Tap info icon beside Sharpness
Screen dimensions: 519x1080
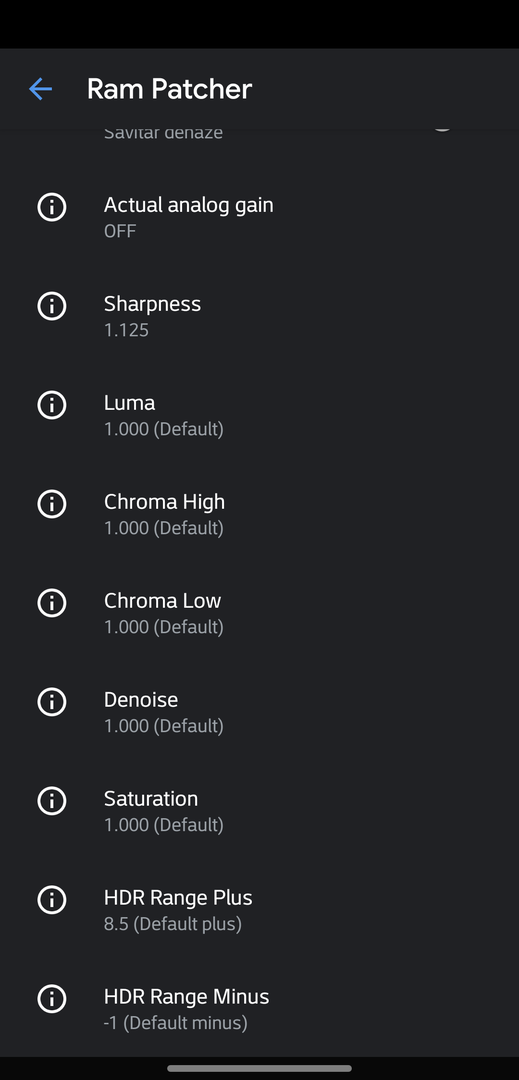(52, 306)
